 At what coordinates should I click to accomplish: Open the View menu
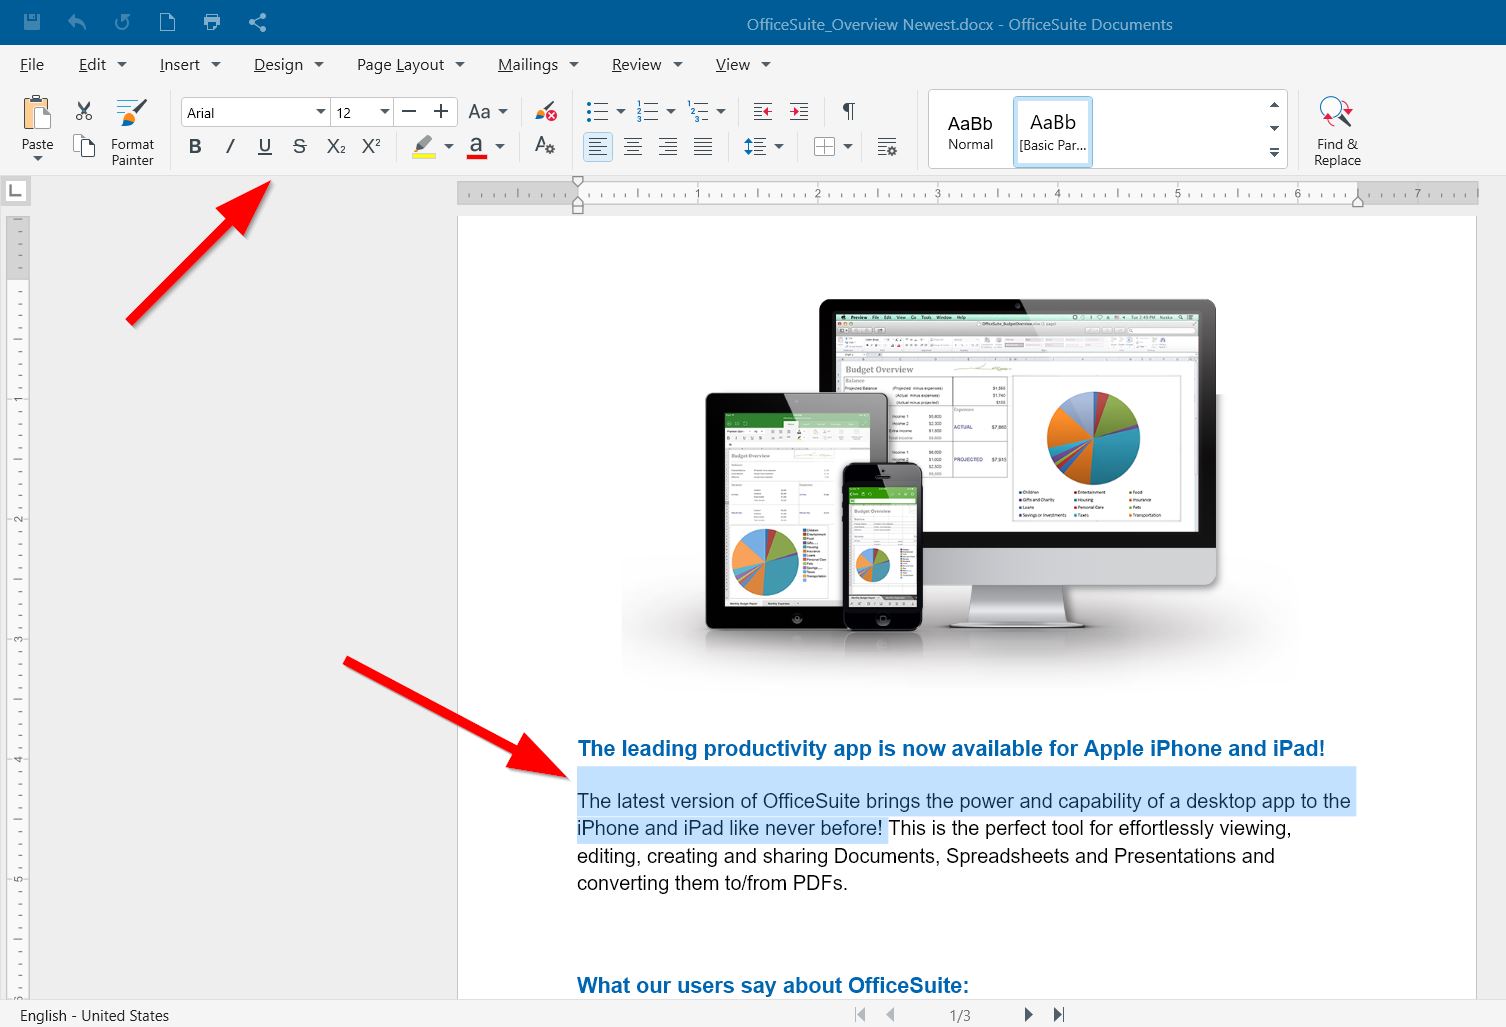click(x=743, y=64)
